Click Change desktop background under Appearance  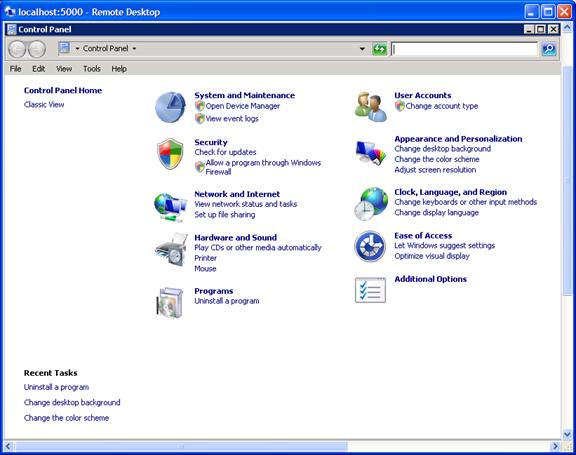tap(443, 149)
